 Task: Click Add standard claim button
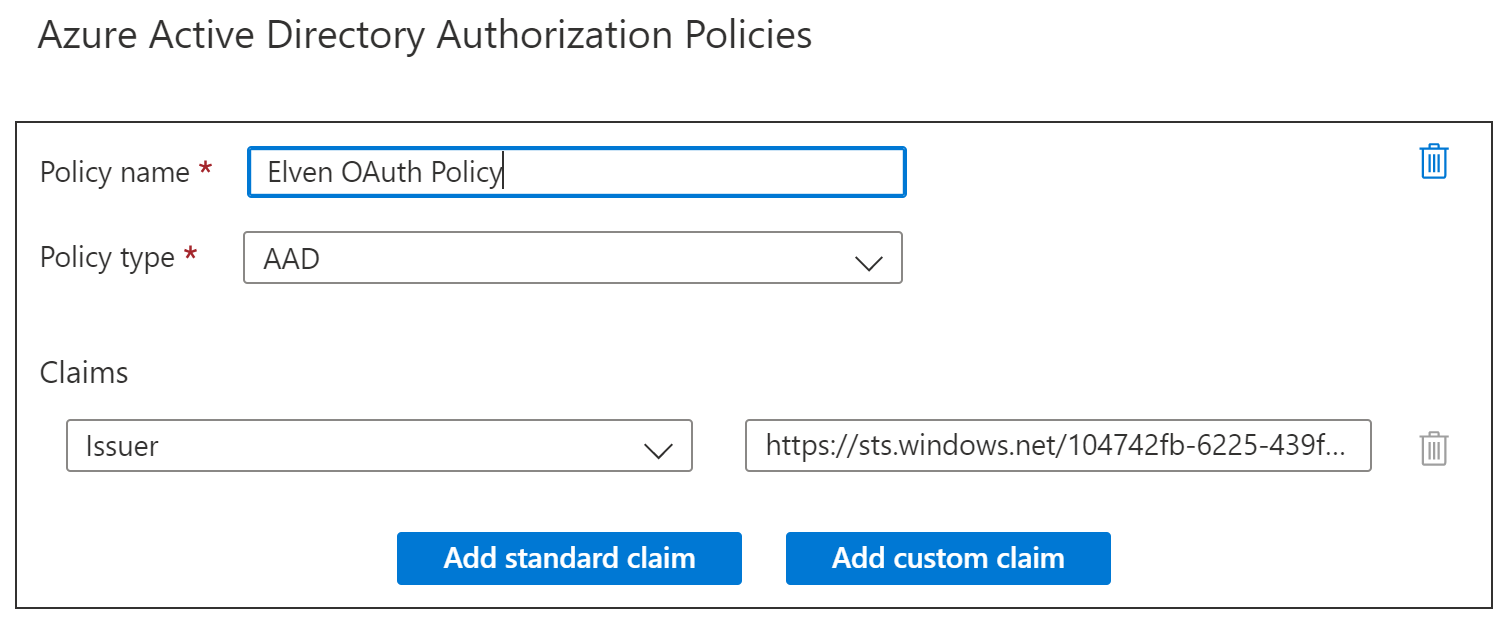coord(569,558)
